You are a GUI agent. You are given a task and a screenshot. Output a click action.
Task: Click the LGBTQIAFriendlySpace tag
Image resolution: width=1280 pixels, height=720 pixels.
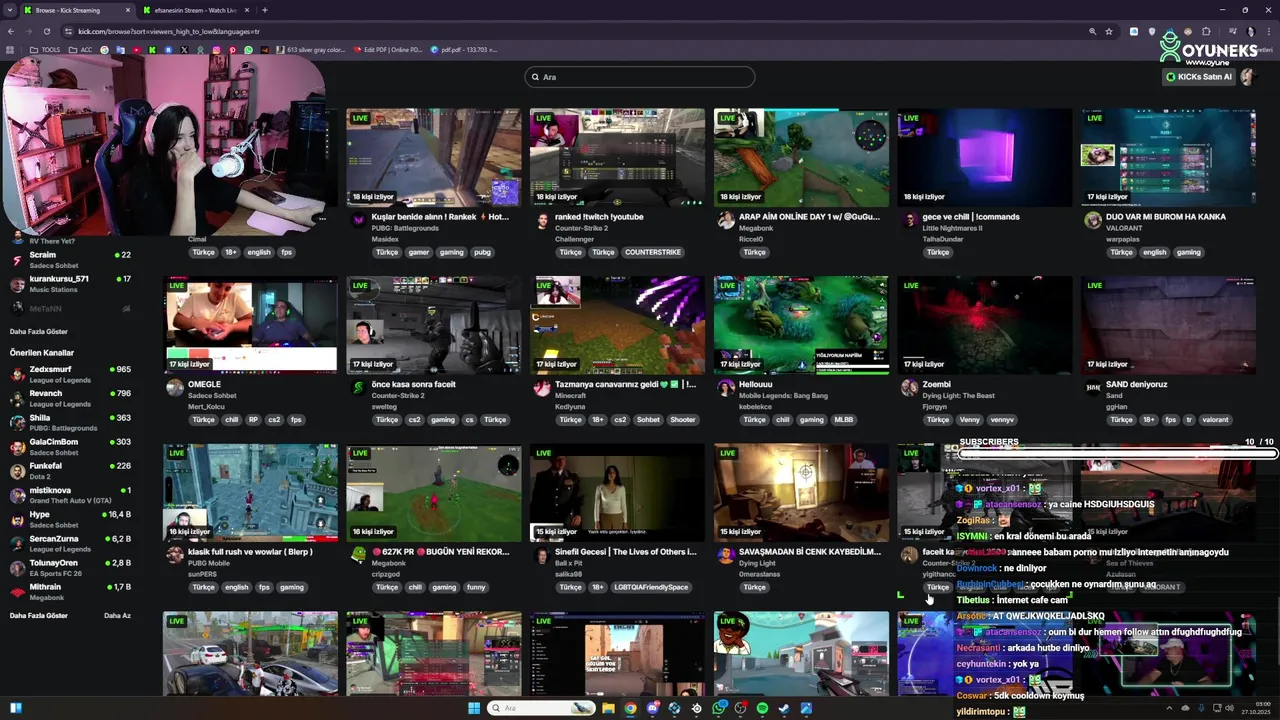[x=651, y=587]
